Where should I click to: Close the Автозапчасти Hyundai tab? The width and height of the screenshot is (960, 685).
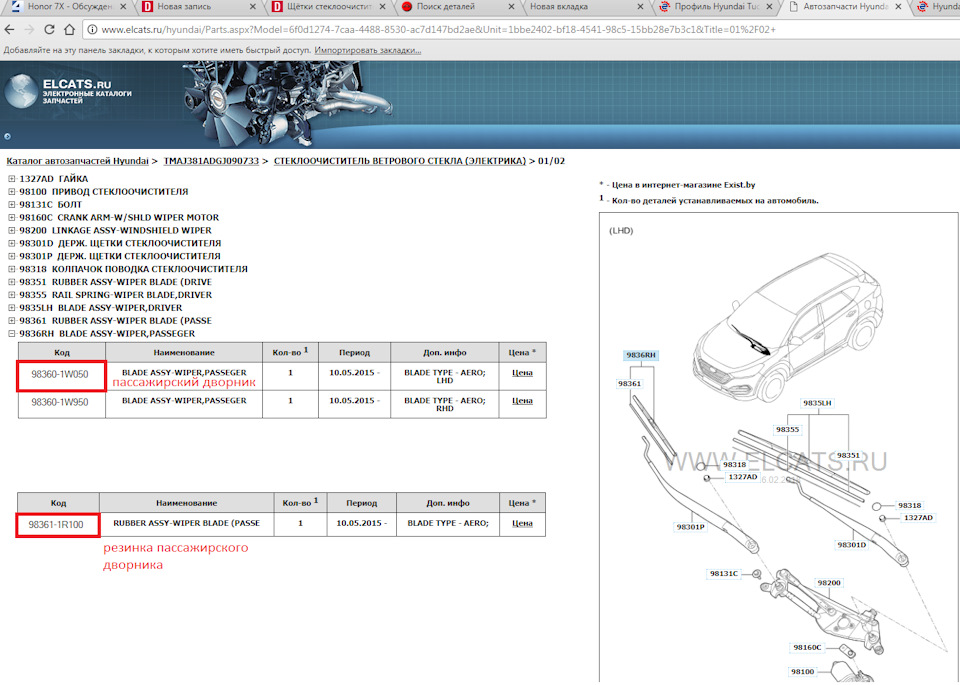pyautogui.click(x=898, y=7)
